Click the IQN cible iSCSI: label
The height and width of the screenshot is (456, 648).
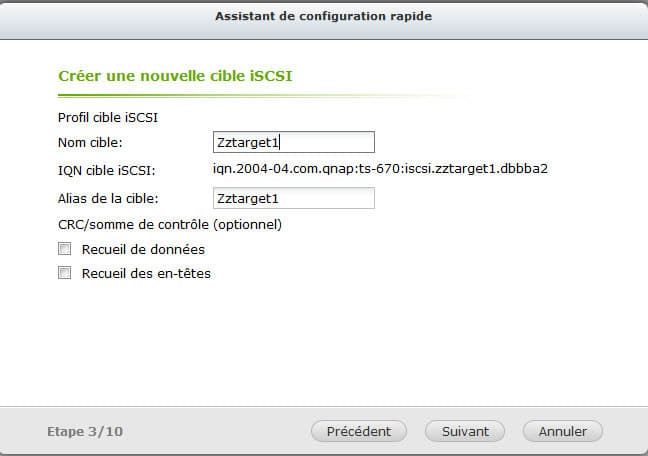tap(107, 170)
